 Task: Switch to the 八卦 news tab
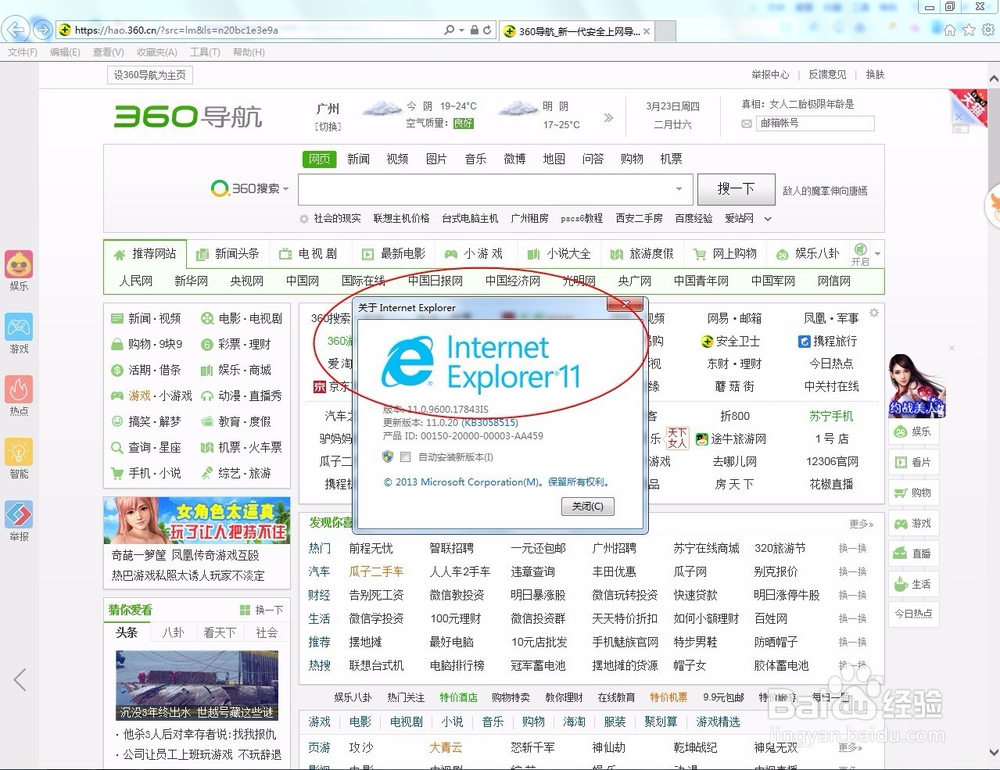coord(173,633)
